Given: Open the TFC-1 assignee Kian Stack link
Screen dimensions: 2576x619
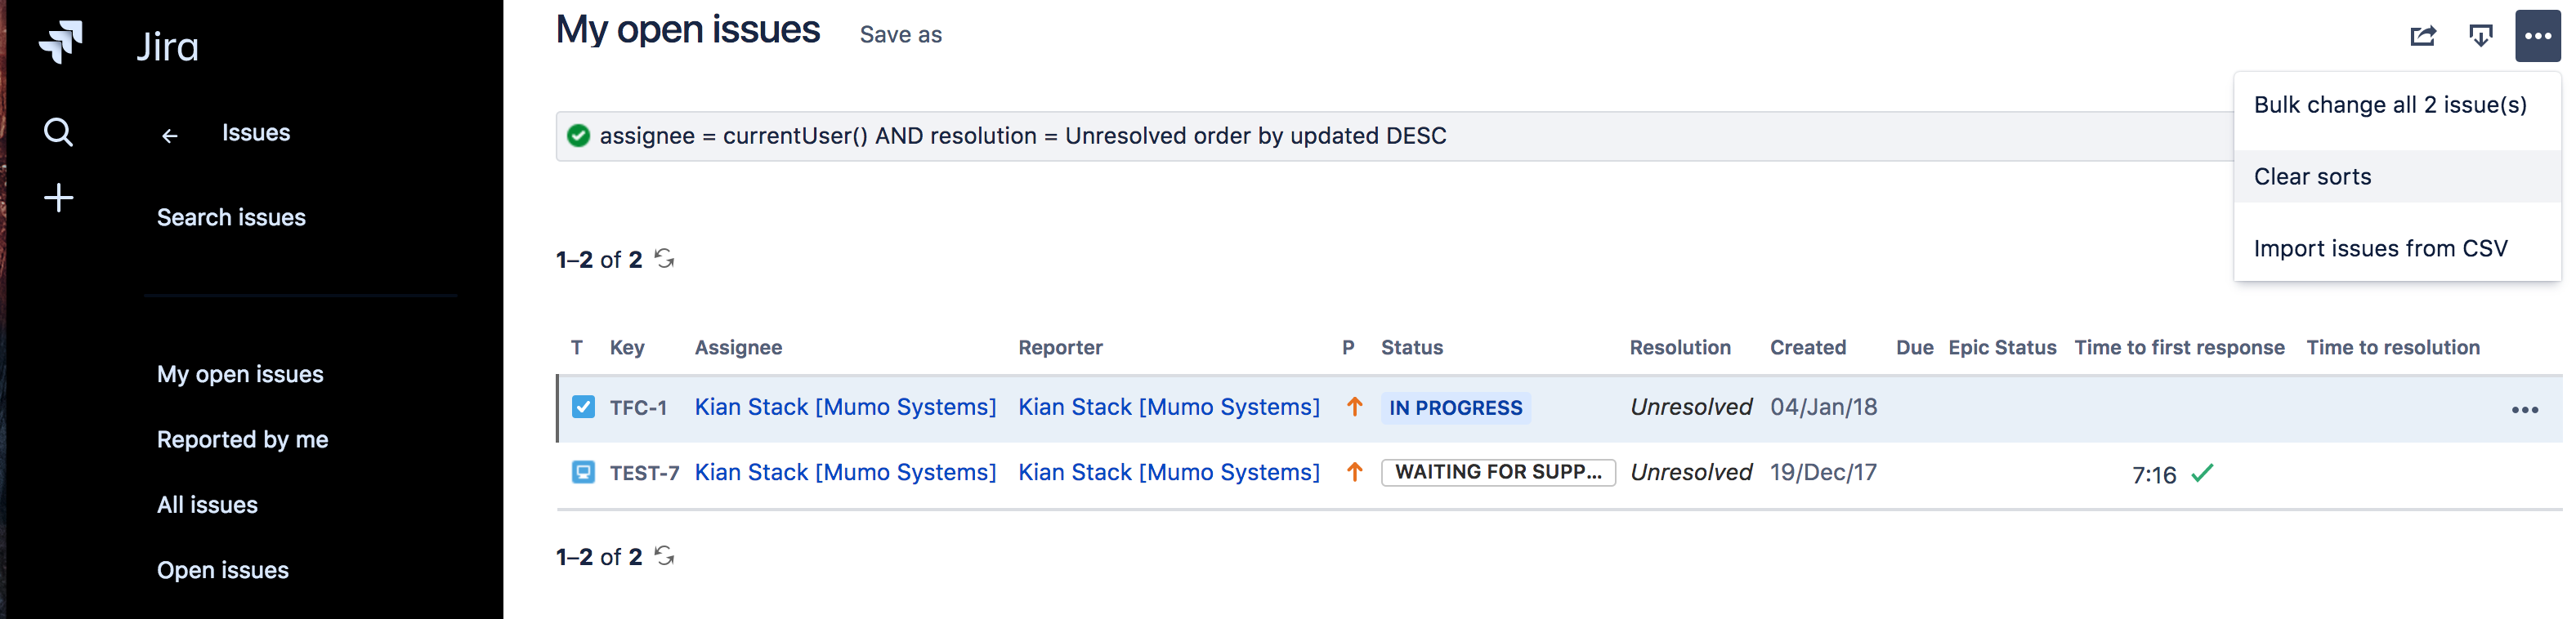Looking at the screenshot, I should [x=845, y=407].
